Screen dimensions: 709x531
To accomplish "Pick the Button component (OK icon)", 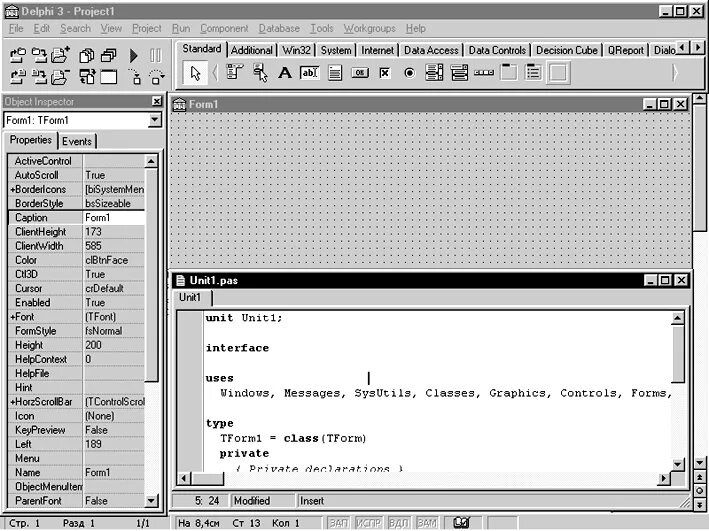I will coord(359,72).
